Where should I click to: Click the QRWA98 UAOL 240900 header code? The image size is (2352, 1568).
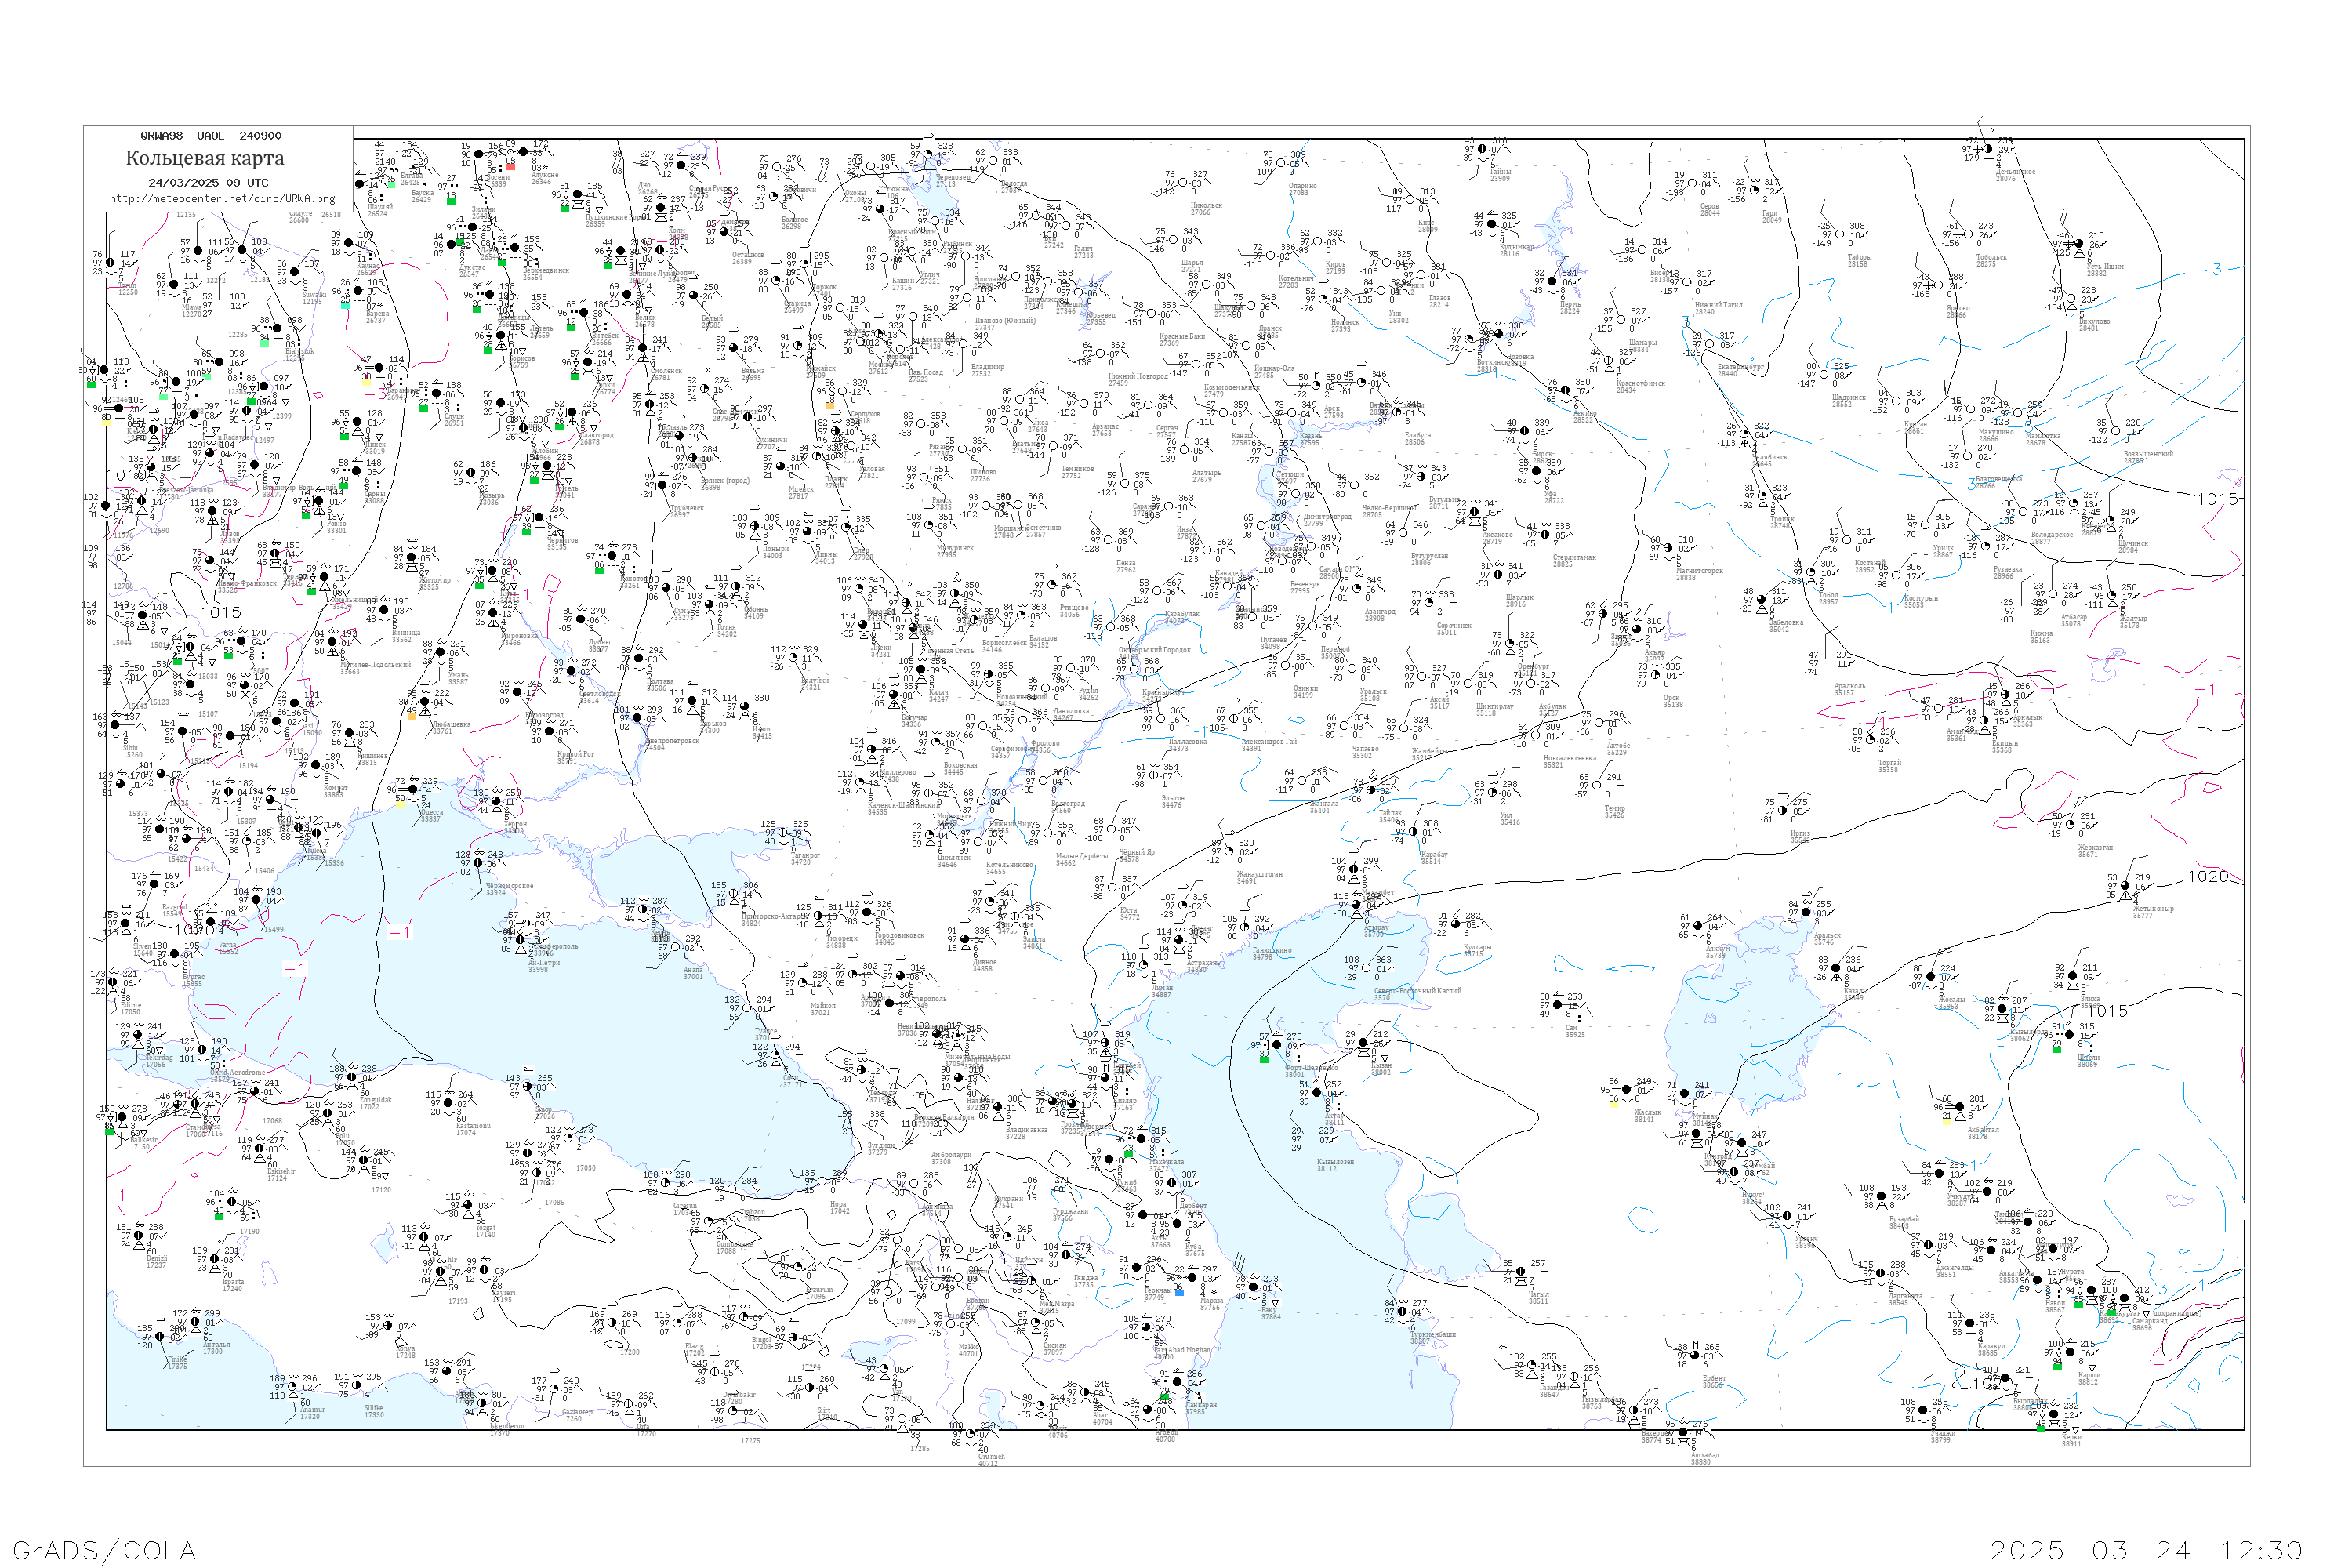click(210, 136)
